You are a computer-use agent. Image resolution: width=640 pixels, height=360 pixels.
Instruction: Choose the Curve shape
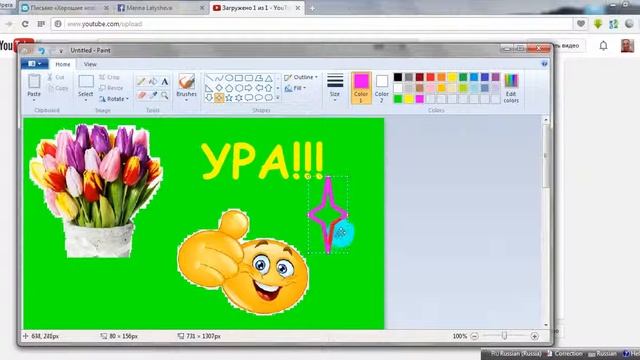(219, 78)
